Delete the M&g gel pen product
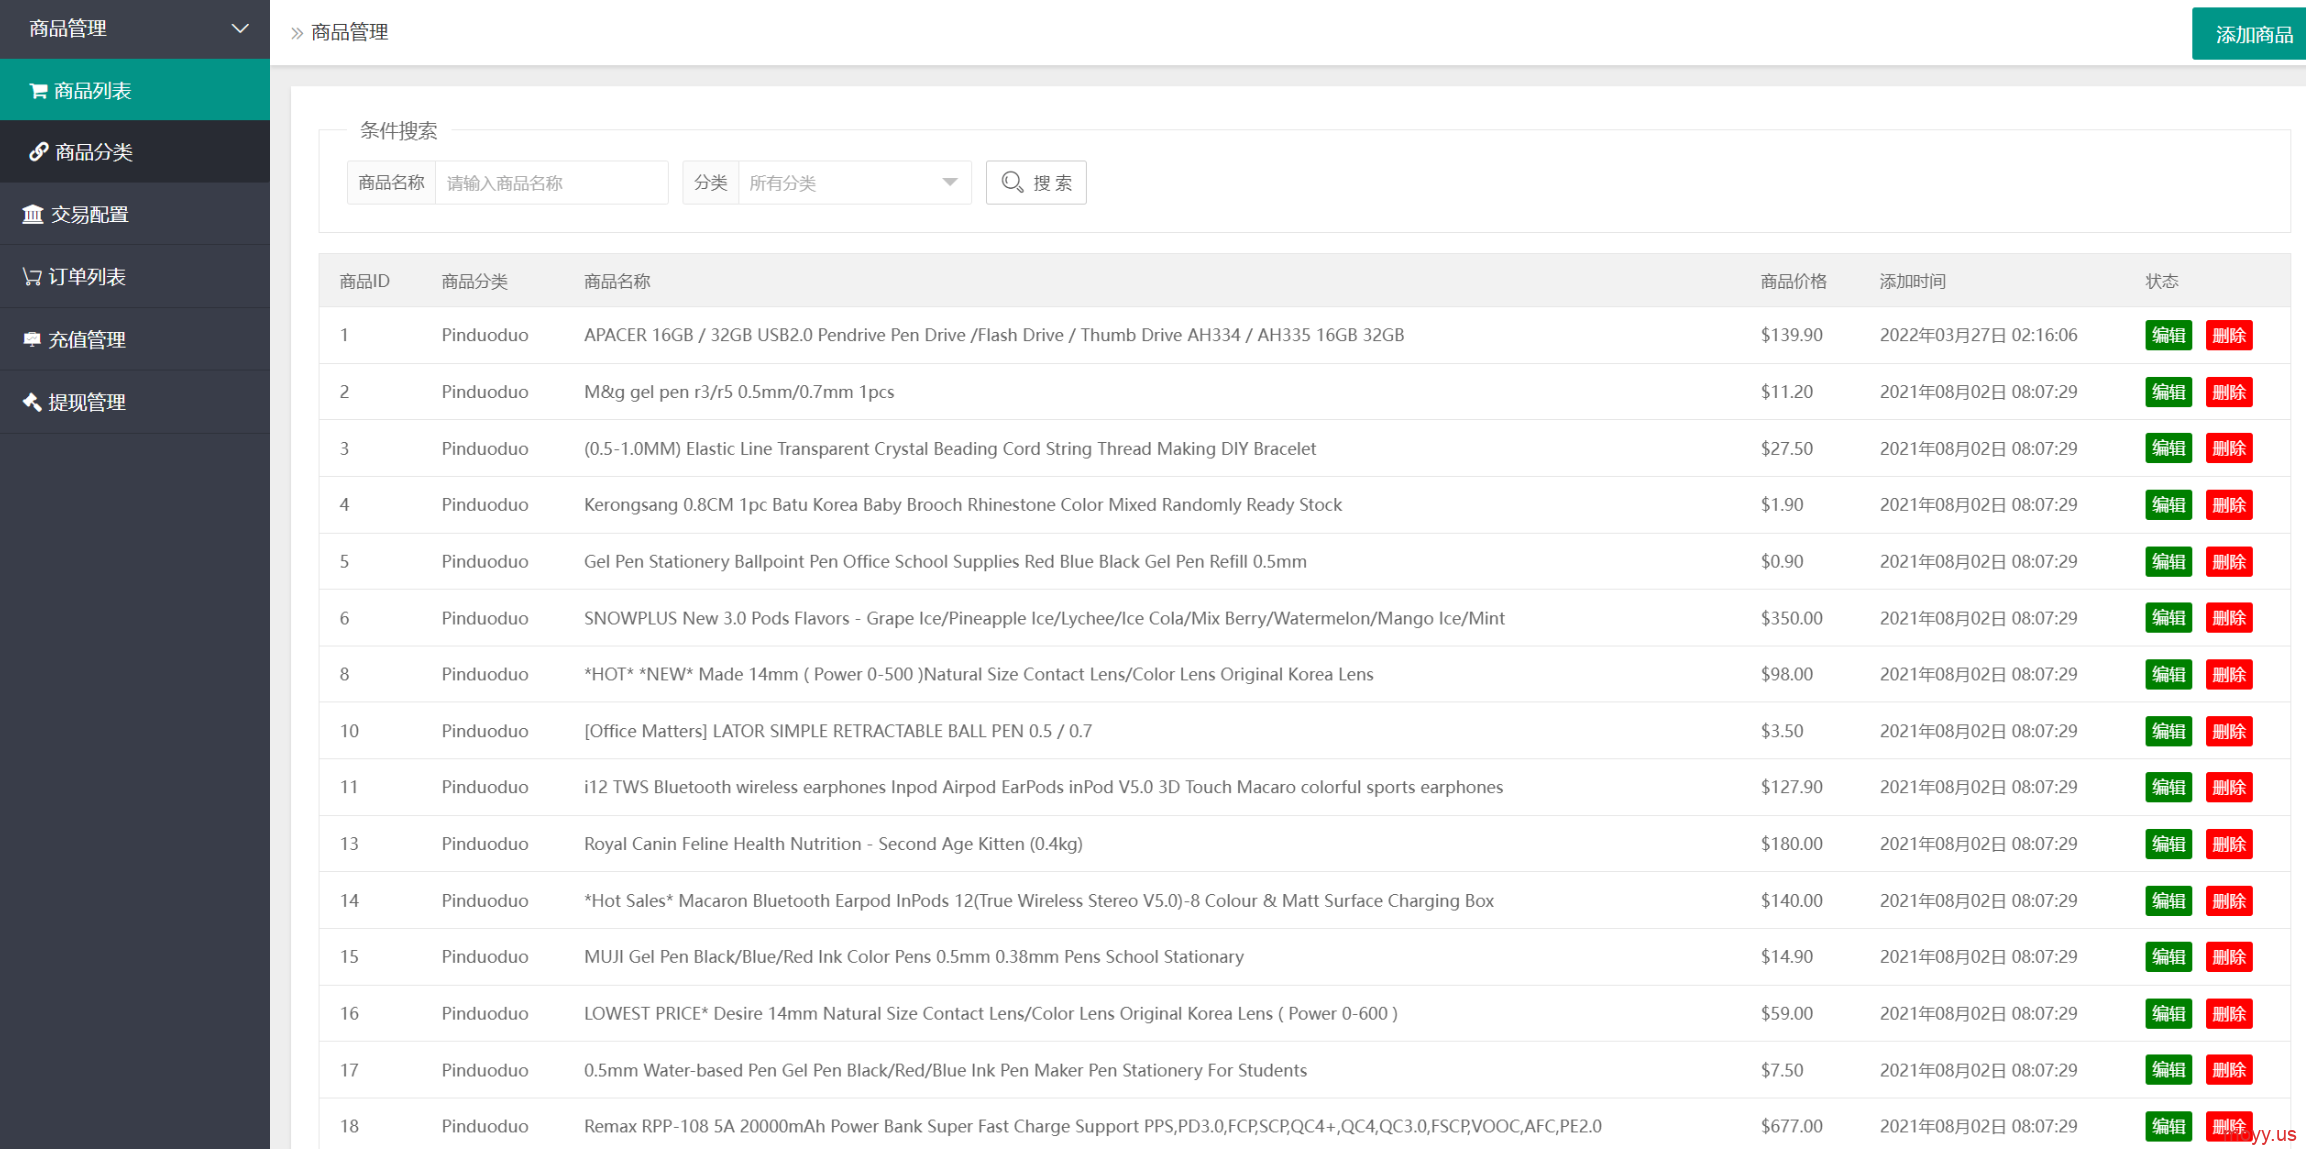The width and height of the screenshot is (2306, 1149). [2229, 392]
